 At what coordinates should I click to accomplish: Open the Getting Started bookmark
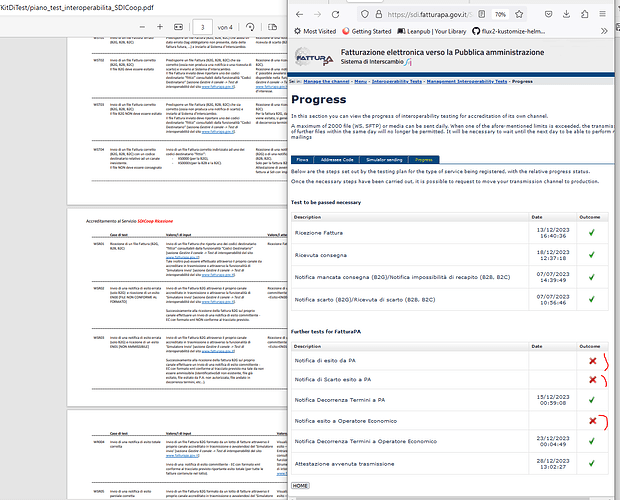pos(367,31)
